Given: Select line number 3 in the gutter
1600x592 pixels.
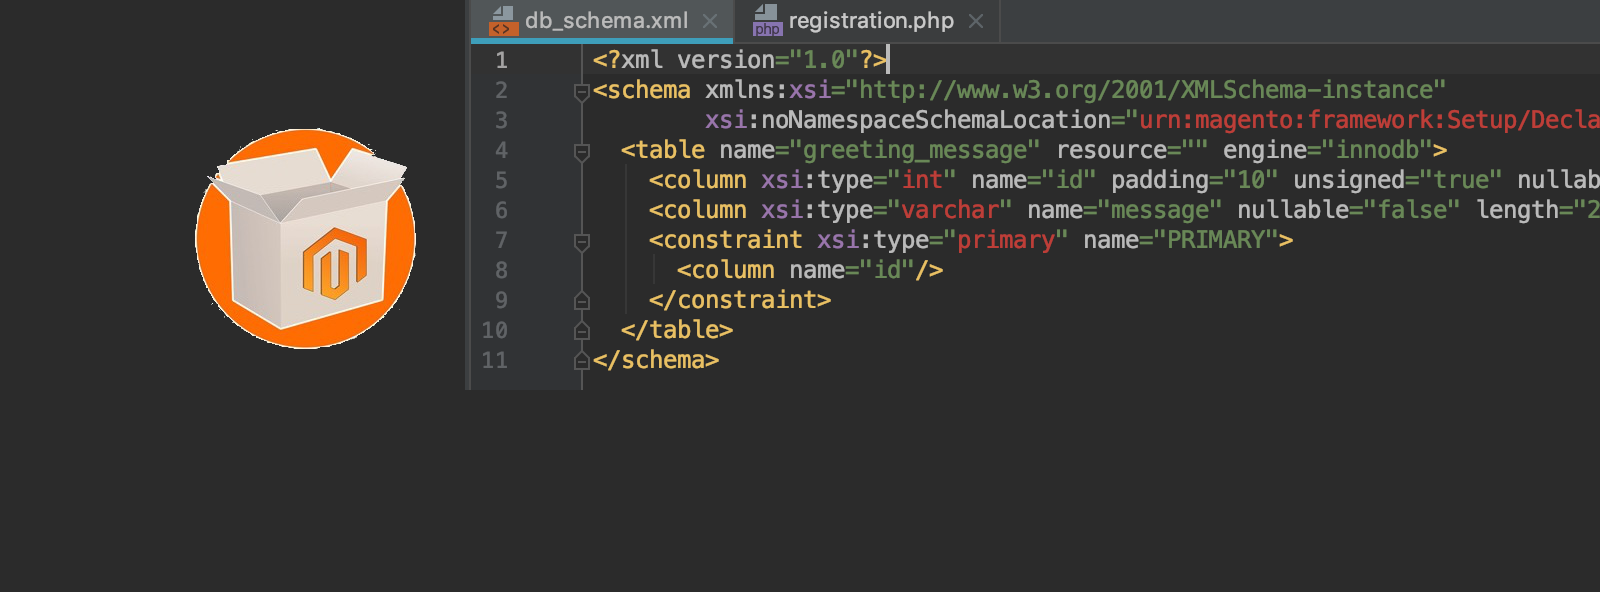Looking at the screenshot, I should [501, 121].
